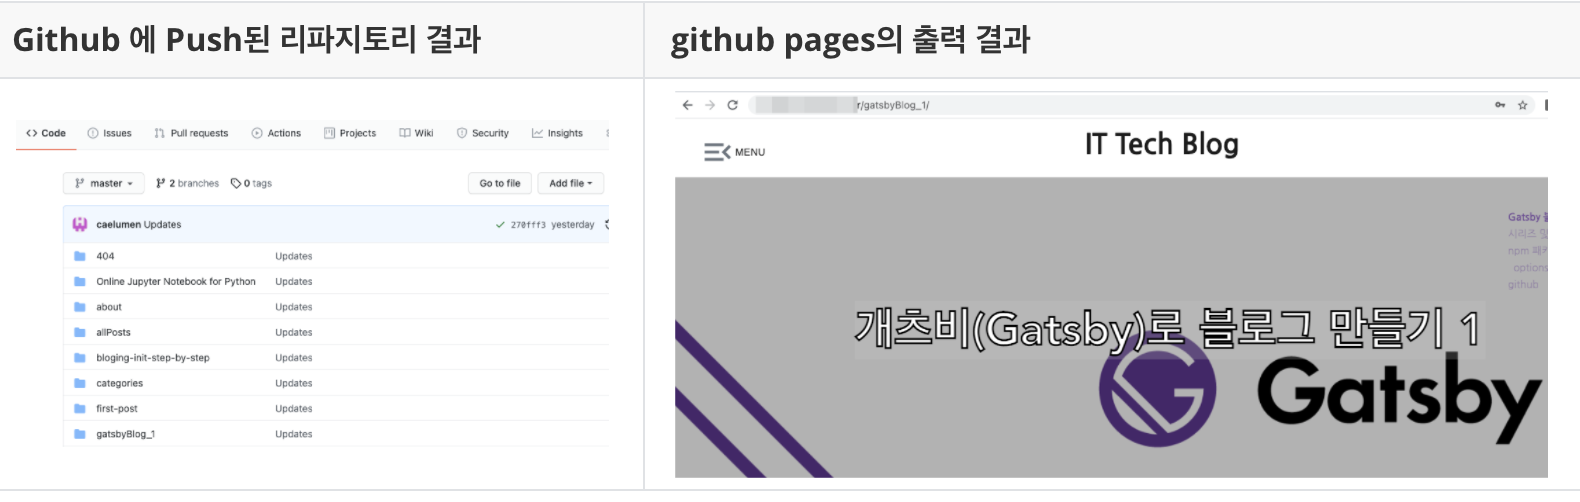Image resolution: width=1580 pixels, height=502 pixels.
Task: Click the Pull requests branch icon
Action: point(160,133)
